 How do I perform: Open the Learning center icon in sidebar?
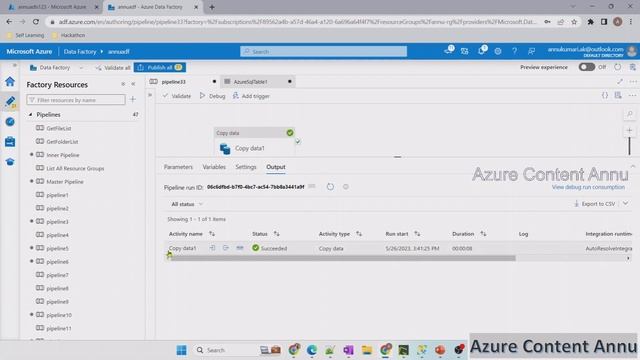click(x=10, y=162)
